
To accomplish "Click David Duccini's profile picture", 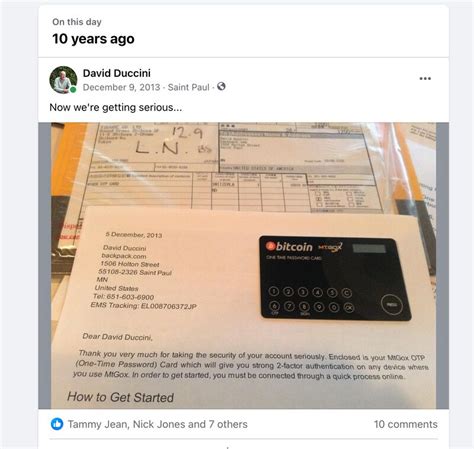I will [63, 80].
